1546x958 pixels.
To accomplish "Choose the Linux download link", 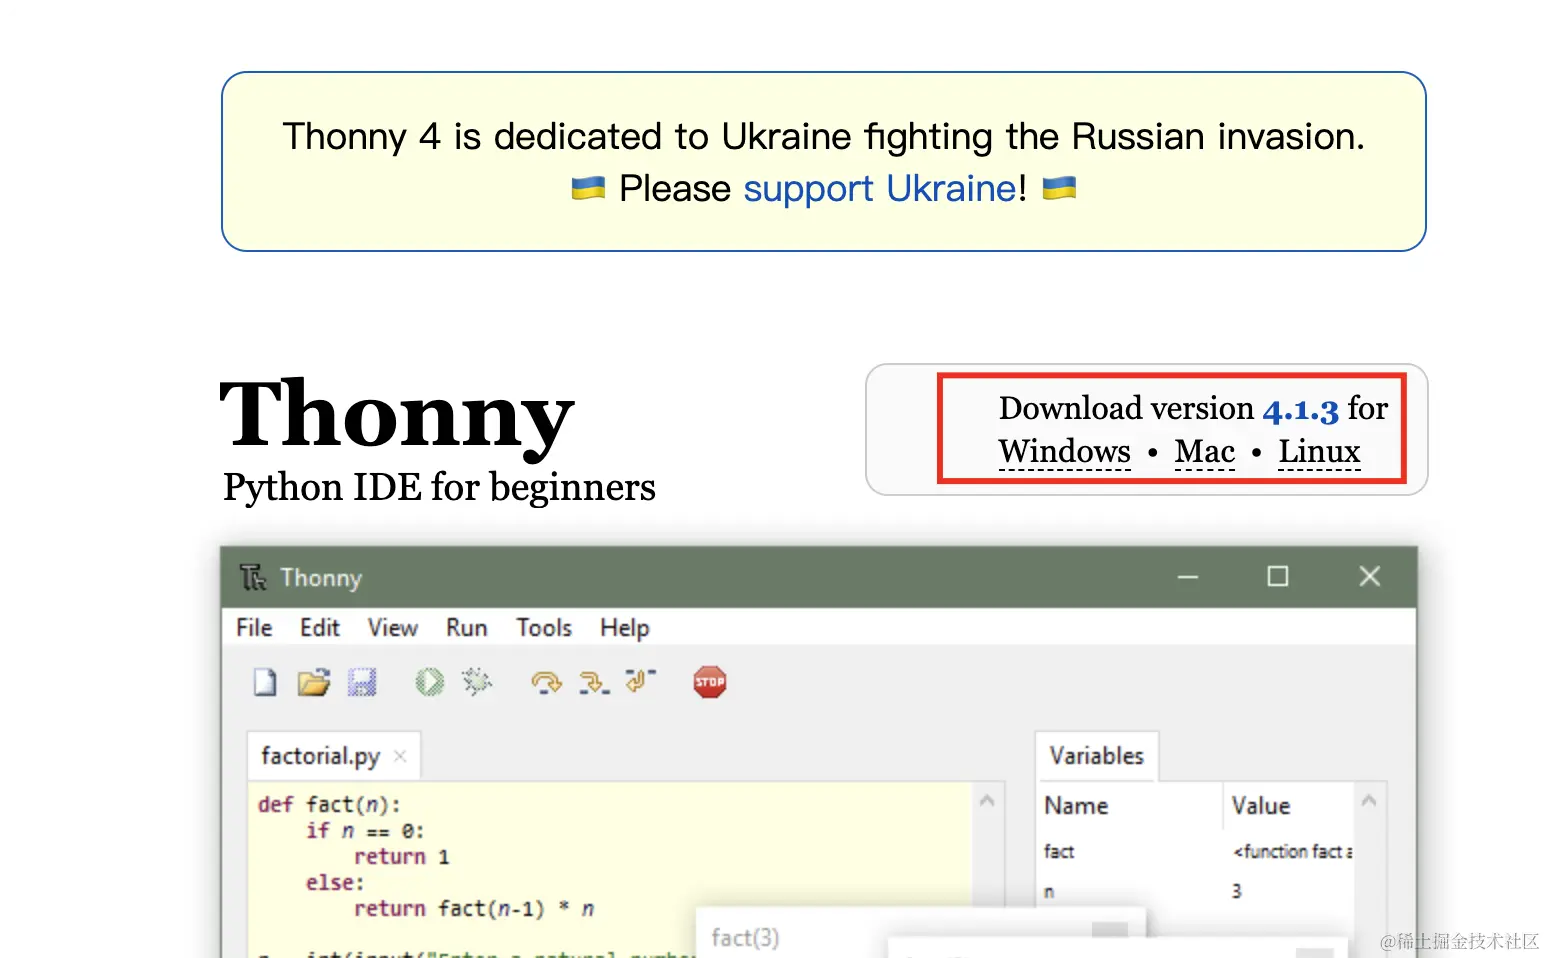I will [x=1319, y=452].
